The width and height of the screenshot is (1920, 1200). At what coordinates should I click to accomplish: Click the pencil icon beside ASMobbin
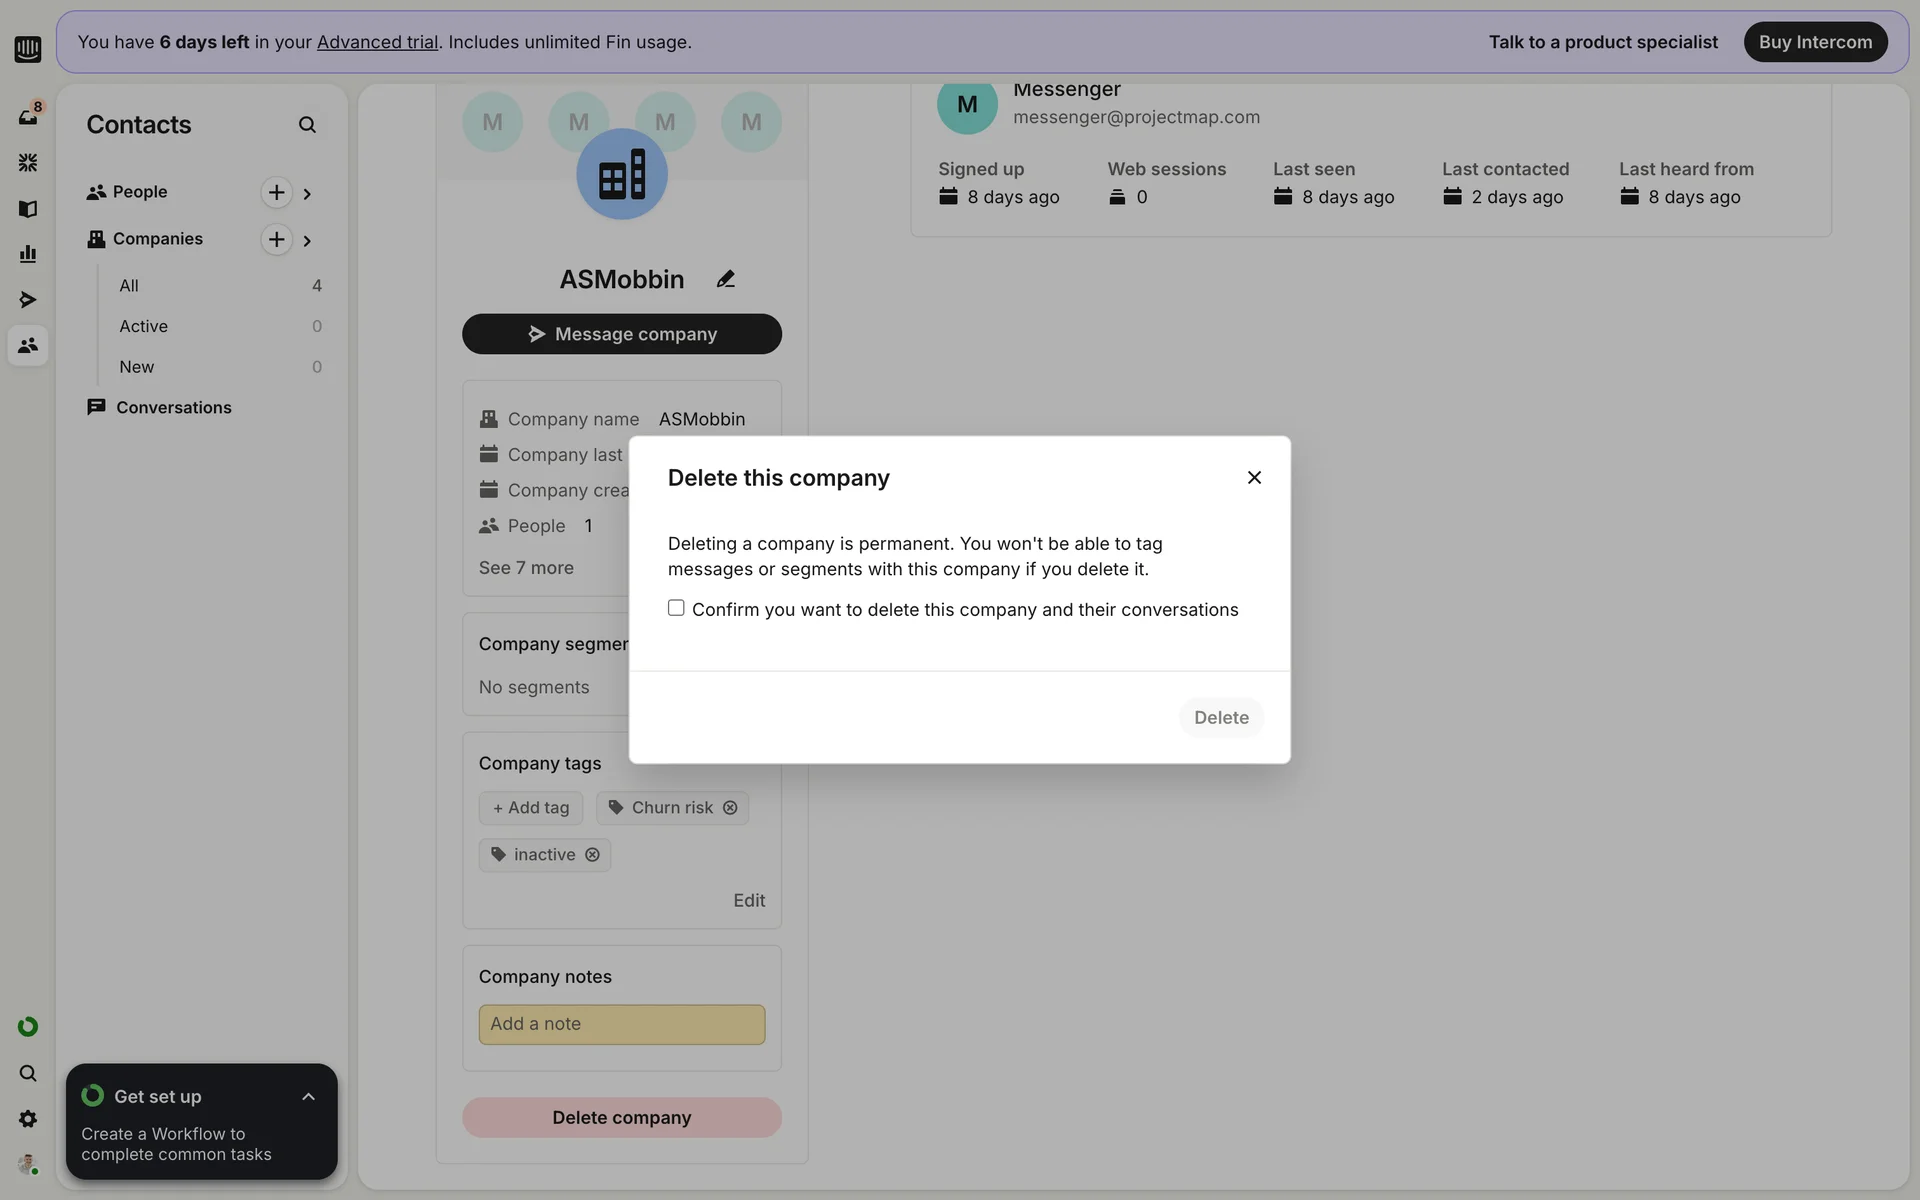(x=726, y=279)
